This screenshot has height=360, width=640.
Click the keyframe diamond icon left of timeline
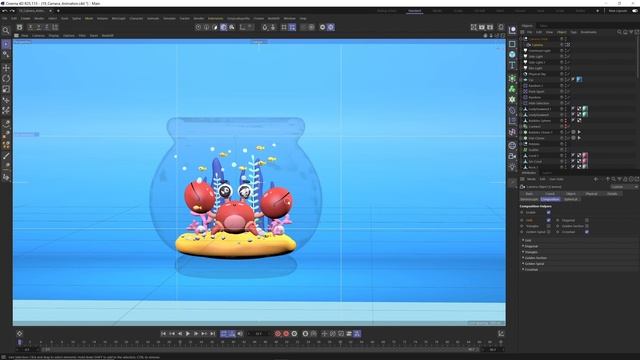click(19, 333)
